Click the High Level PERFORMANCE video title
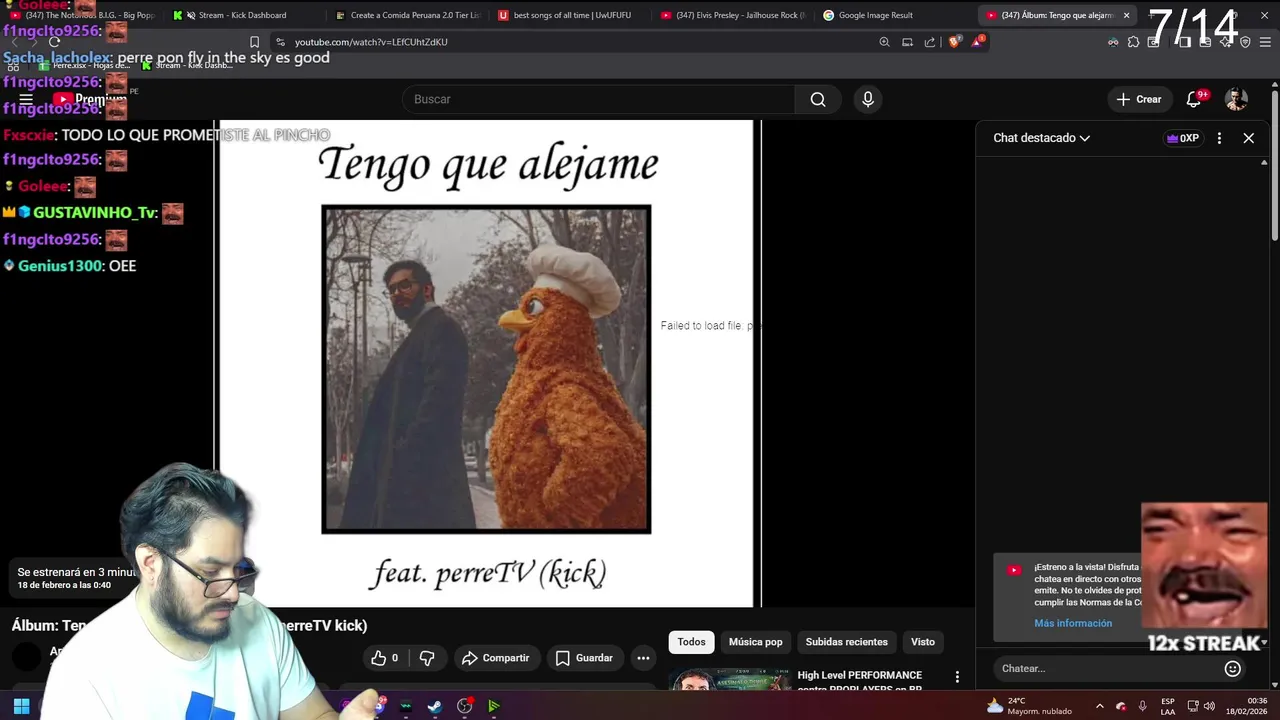Image resolution: width=1280 pixels, height=720 pixels. coord(860,681)
